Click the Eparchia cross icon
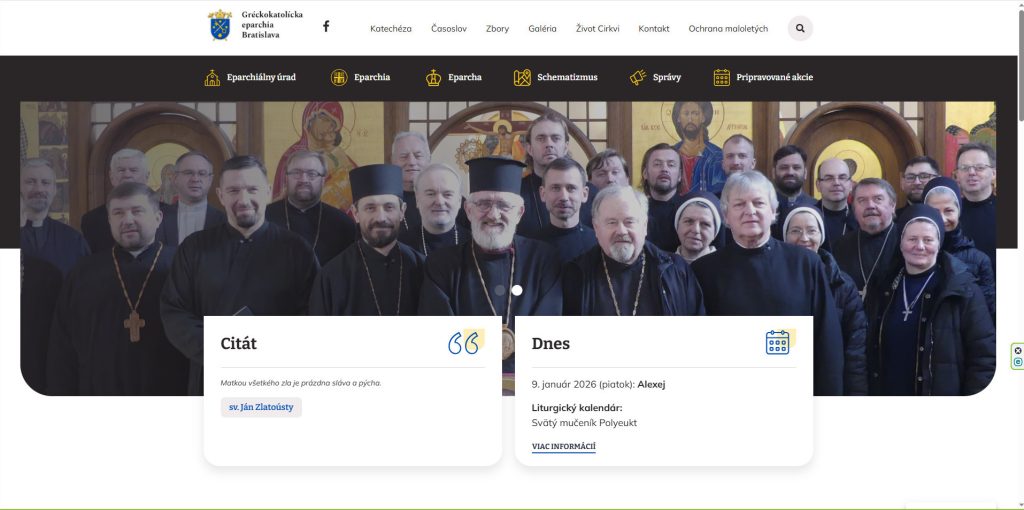This screenshot has height=510, width=1024. point(339,77)
